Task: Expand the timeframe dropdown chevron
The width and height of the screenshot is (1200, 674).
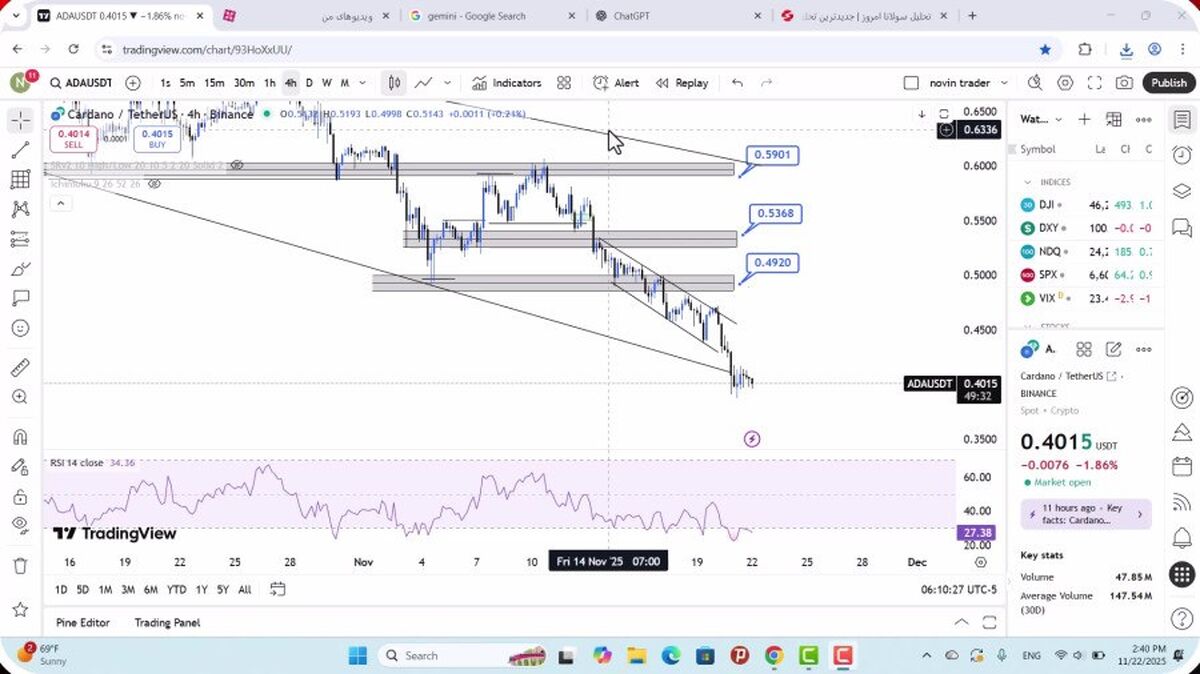Action: coord(362,83)
